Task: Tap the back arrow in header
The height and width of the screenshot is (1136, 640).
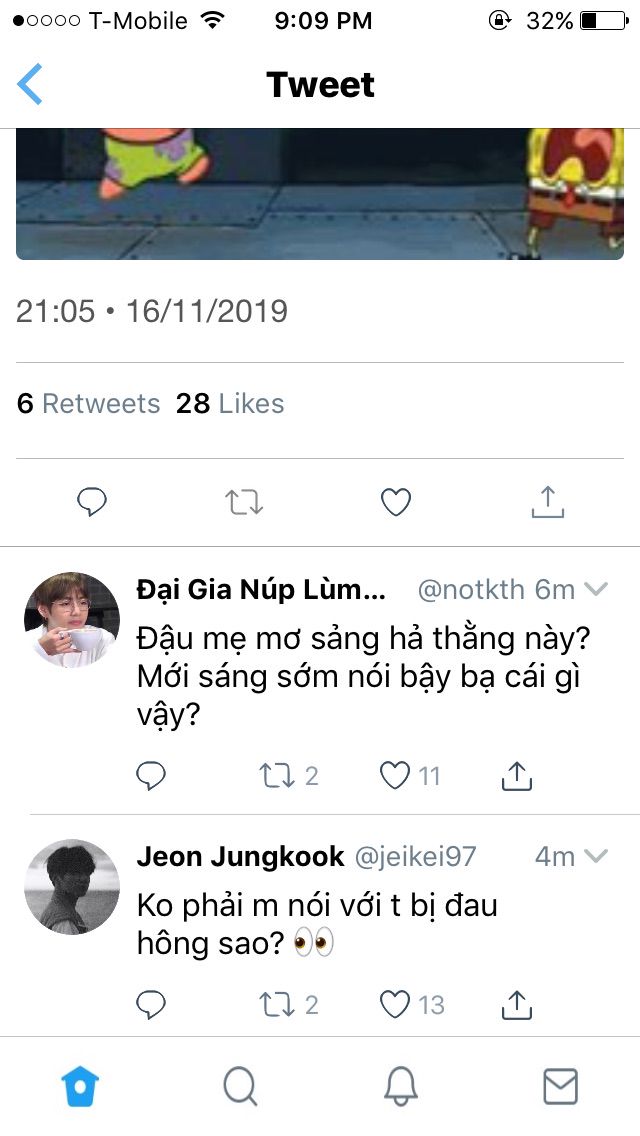Action: tap(30, 84)
